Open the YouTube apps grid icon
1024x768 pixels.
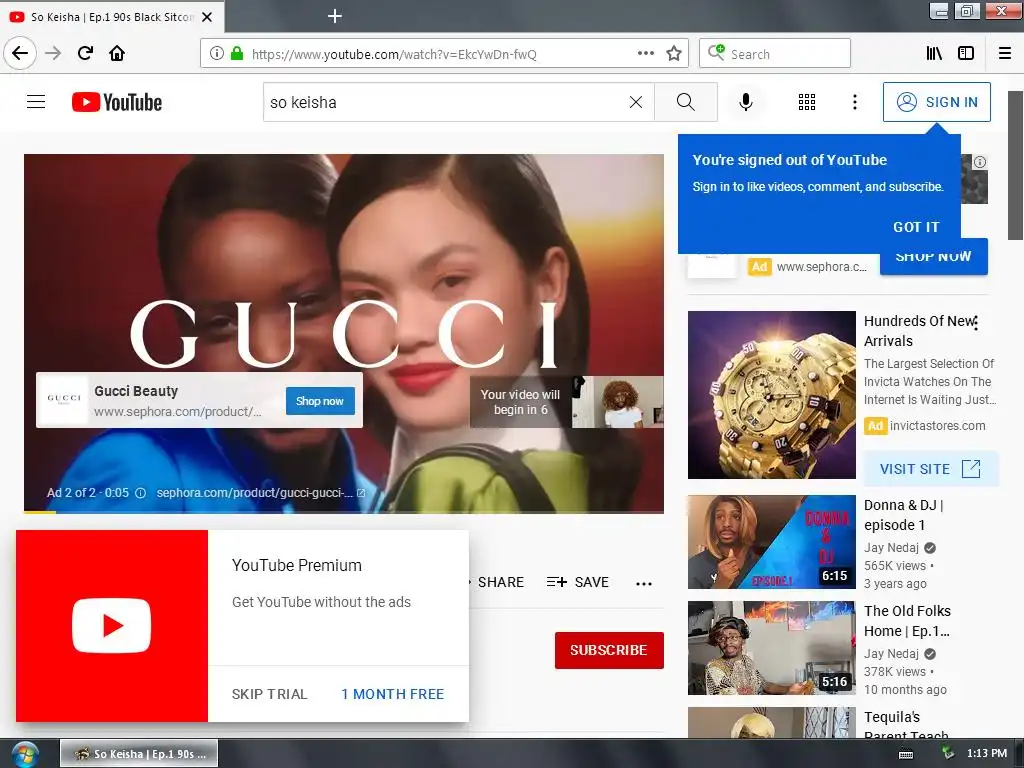click(807, 102)
